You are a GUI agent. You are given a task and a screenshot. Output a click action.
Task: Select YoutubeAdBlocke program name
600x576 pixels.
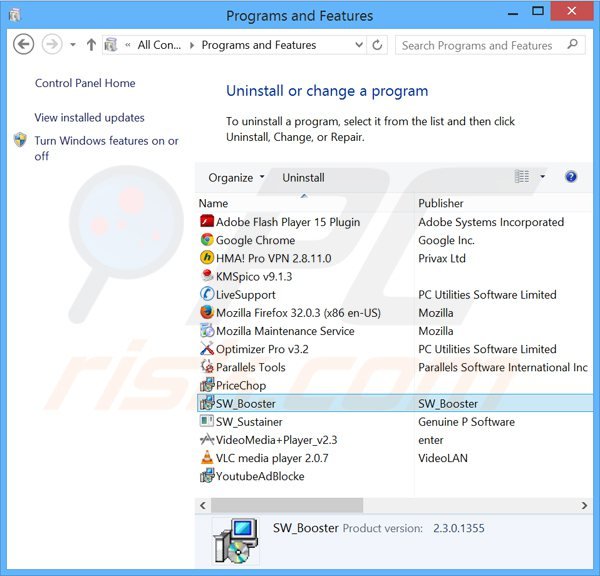tap(260, 476)
